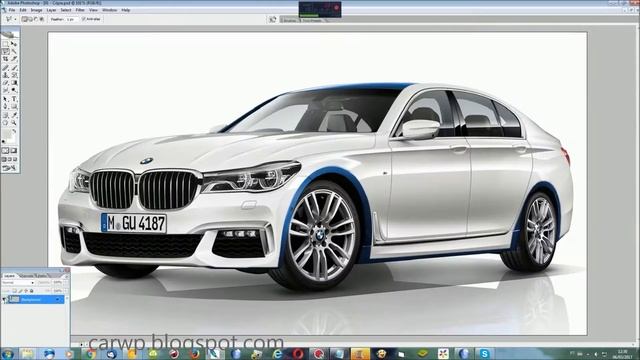640x360 pixels.
Task: Select the Move tool
Action: [x=14, y=44]
